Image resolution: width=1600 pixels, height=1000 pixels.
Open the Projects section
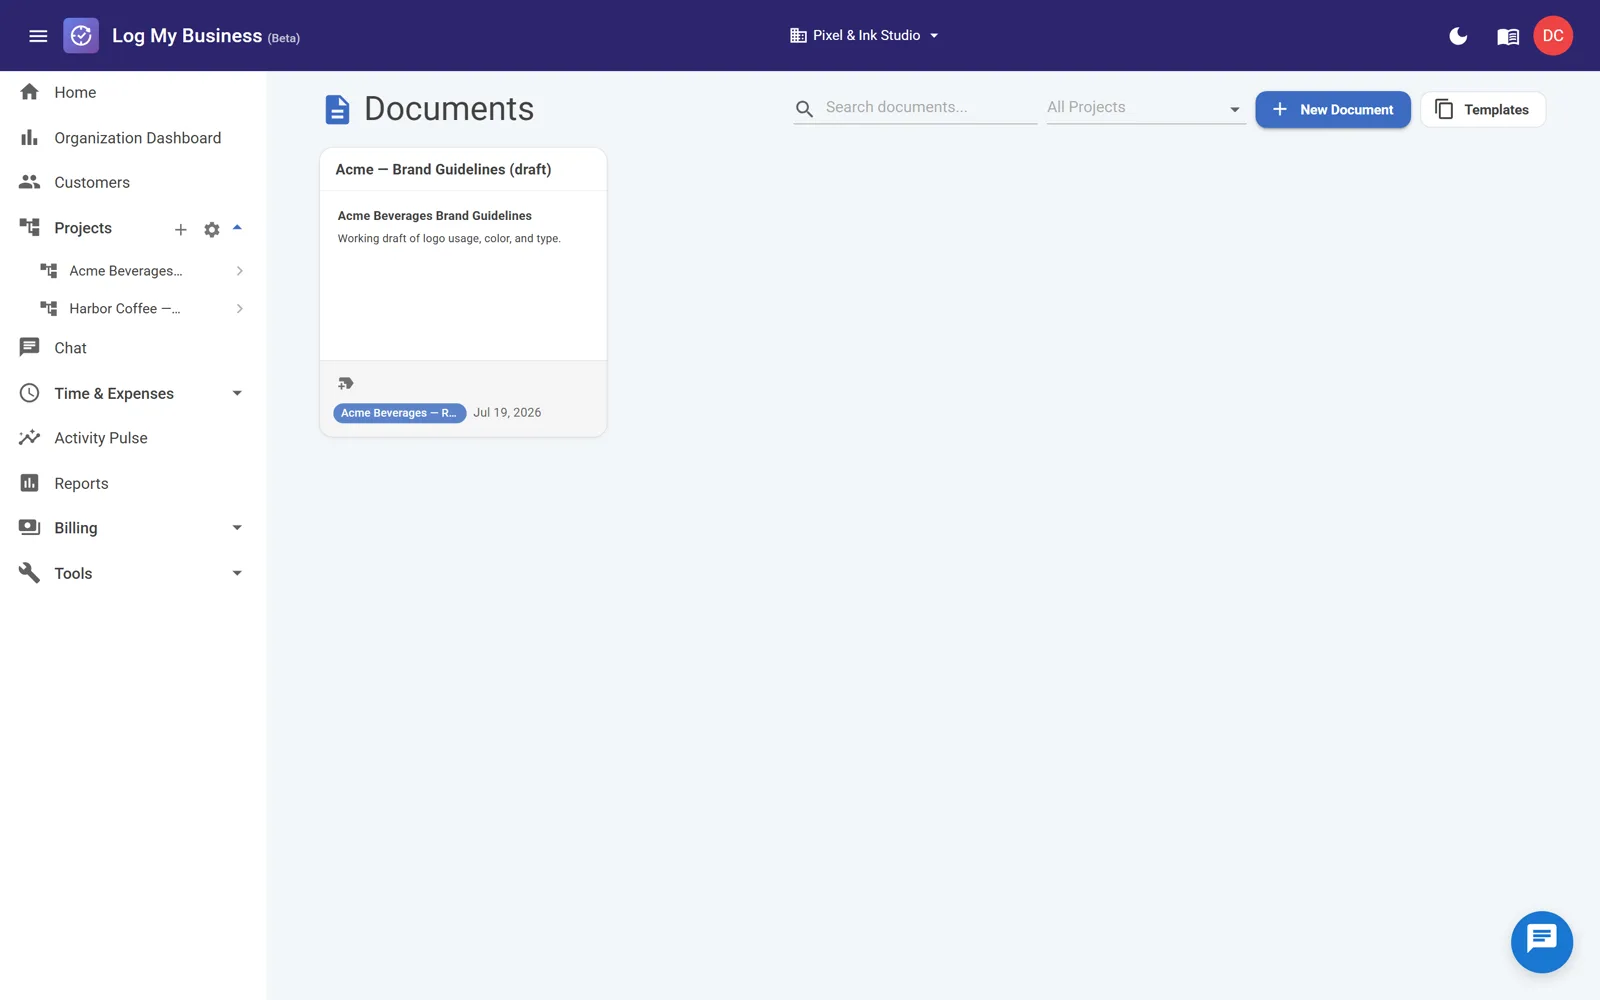point(83,228)
